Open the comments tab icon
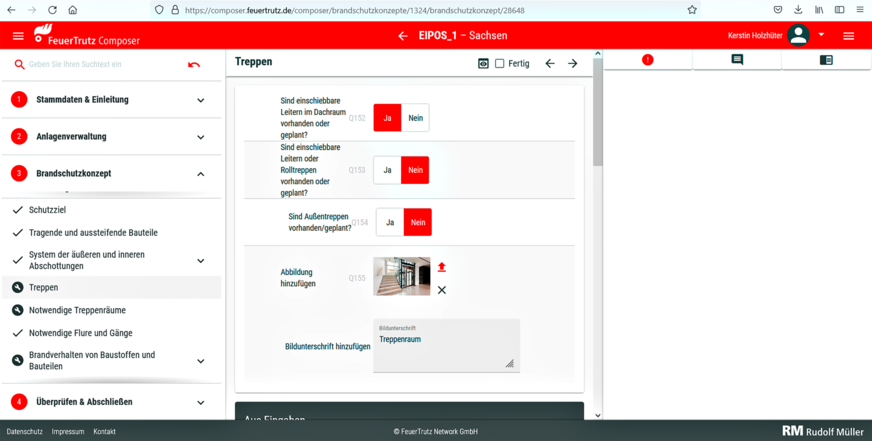Image resolution: width=872 pixels, height=441 pixels. [737, 60]
